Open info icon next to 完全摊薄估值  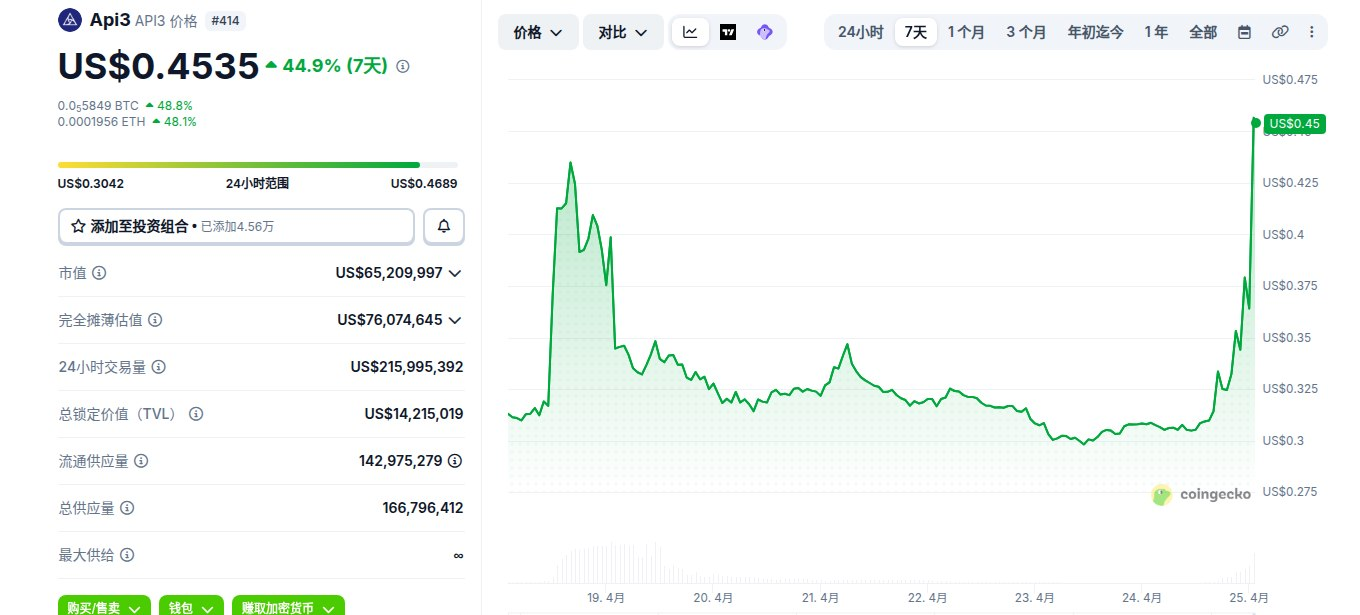coord(155,320)
